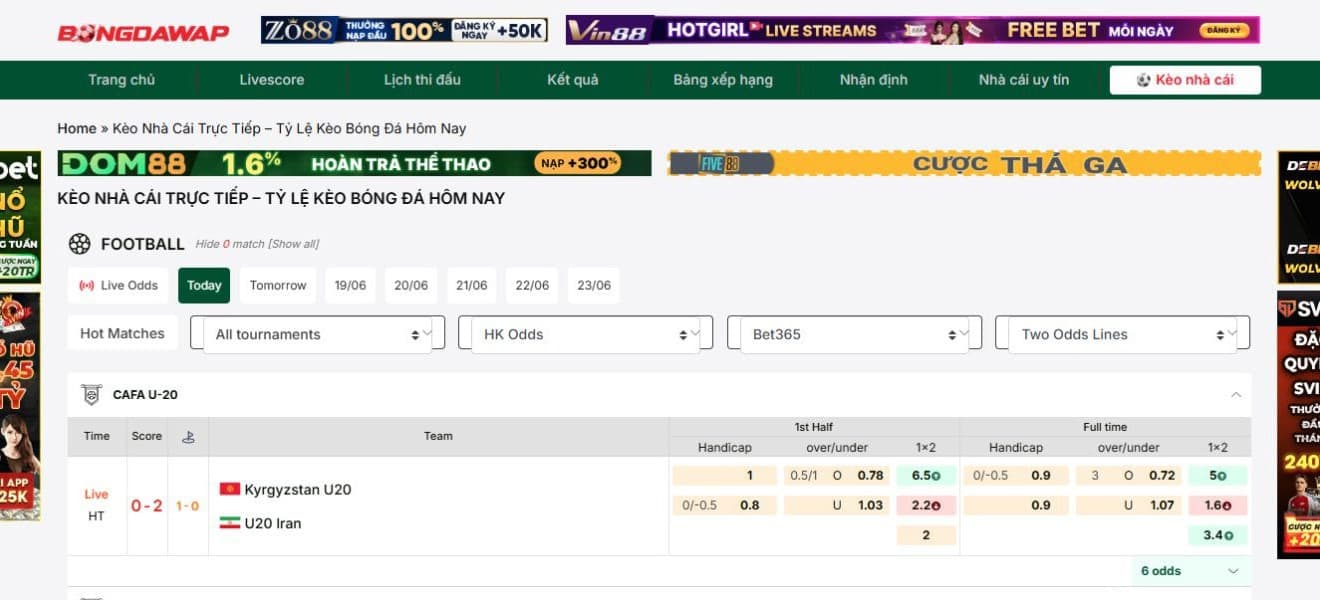Click the BONGDAWAP site logo

(x=143, y=33)
